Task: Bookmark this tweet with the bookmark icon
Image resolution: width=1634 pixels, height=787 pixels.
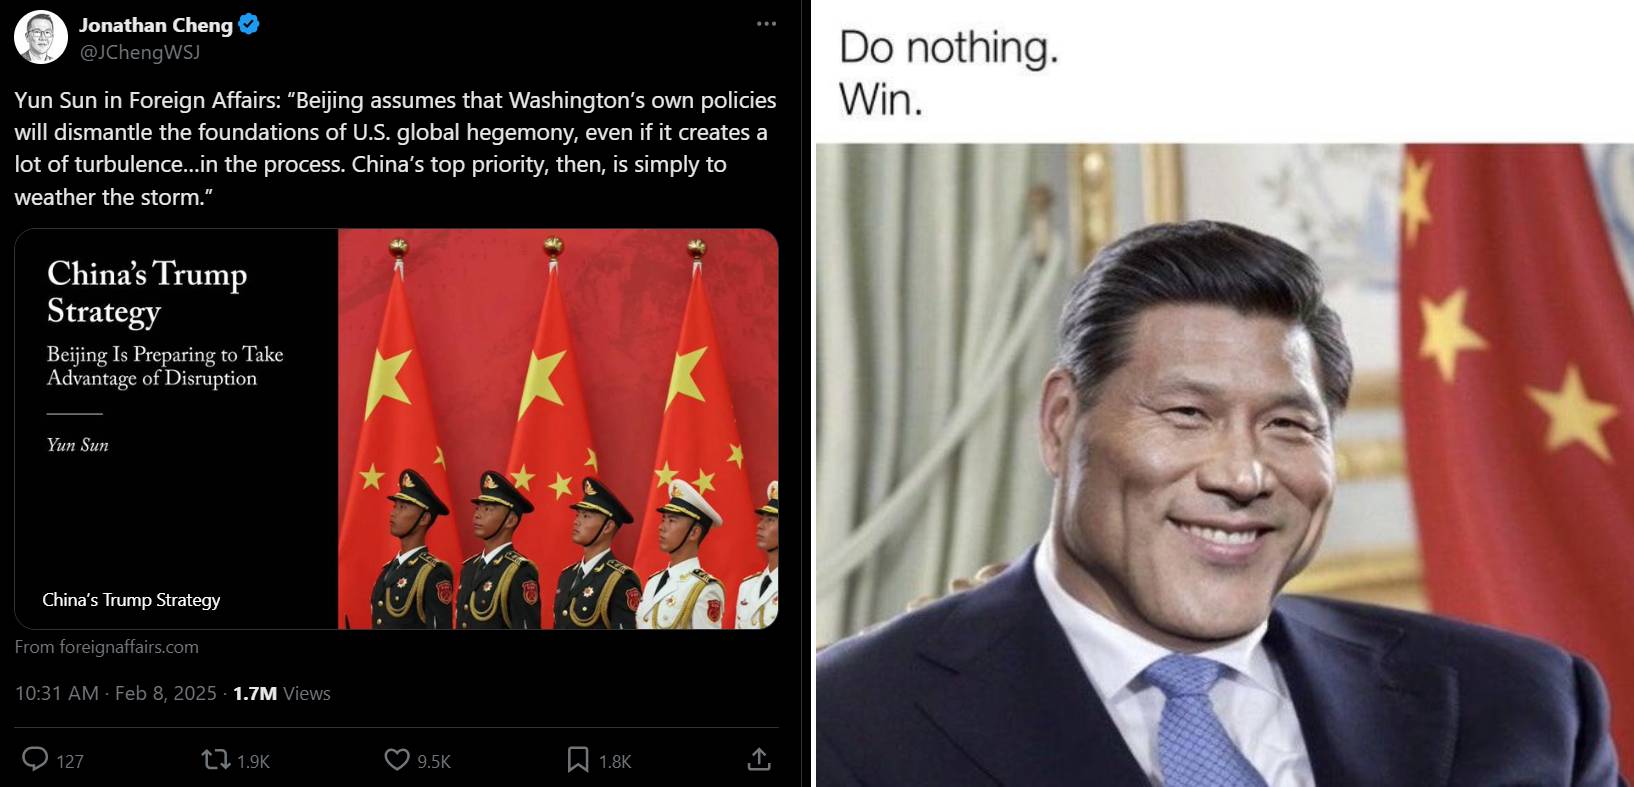Action: click(x=578, y=760)
